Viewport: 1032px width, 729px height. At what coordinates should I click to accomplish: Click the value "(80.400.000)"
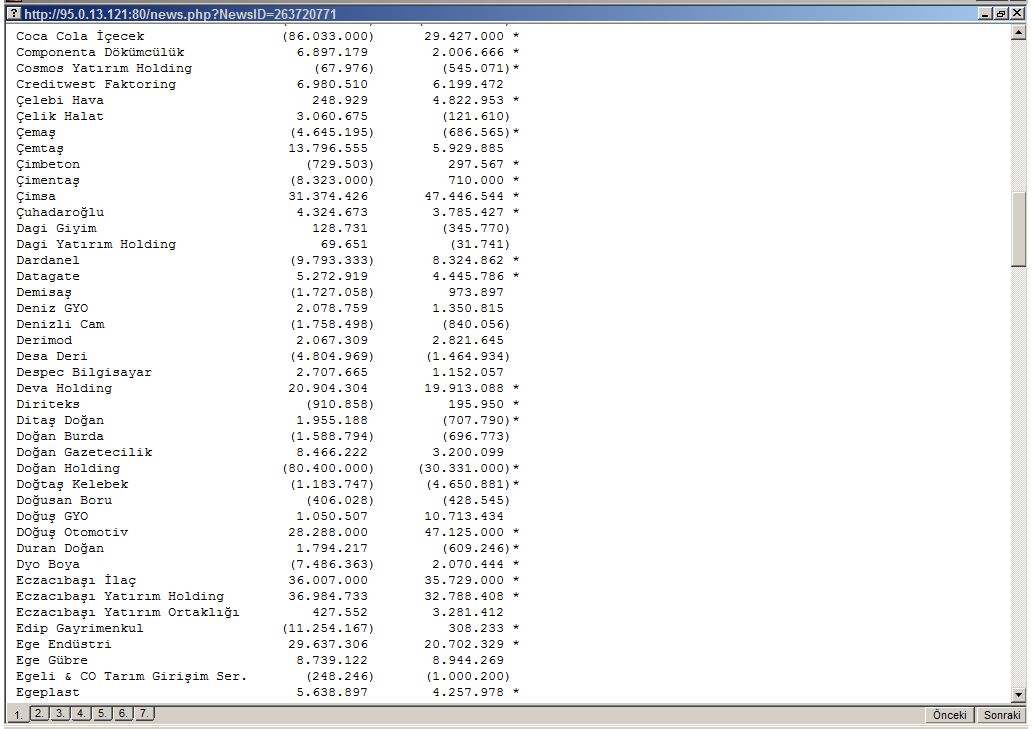(328, 468)
